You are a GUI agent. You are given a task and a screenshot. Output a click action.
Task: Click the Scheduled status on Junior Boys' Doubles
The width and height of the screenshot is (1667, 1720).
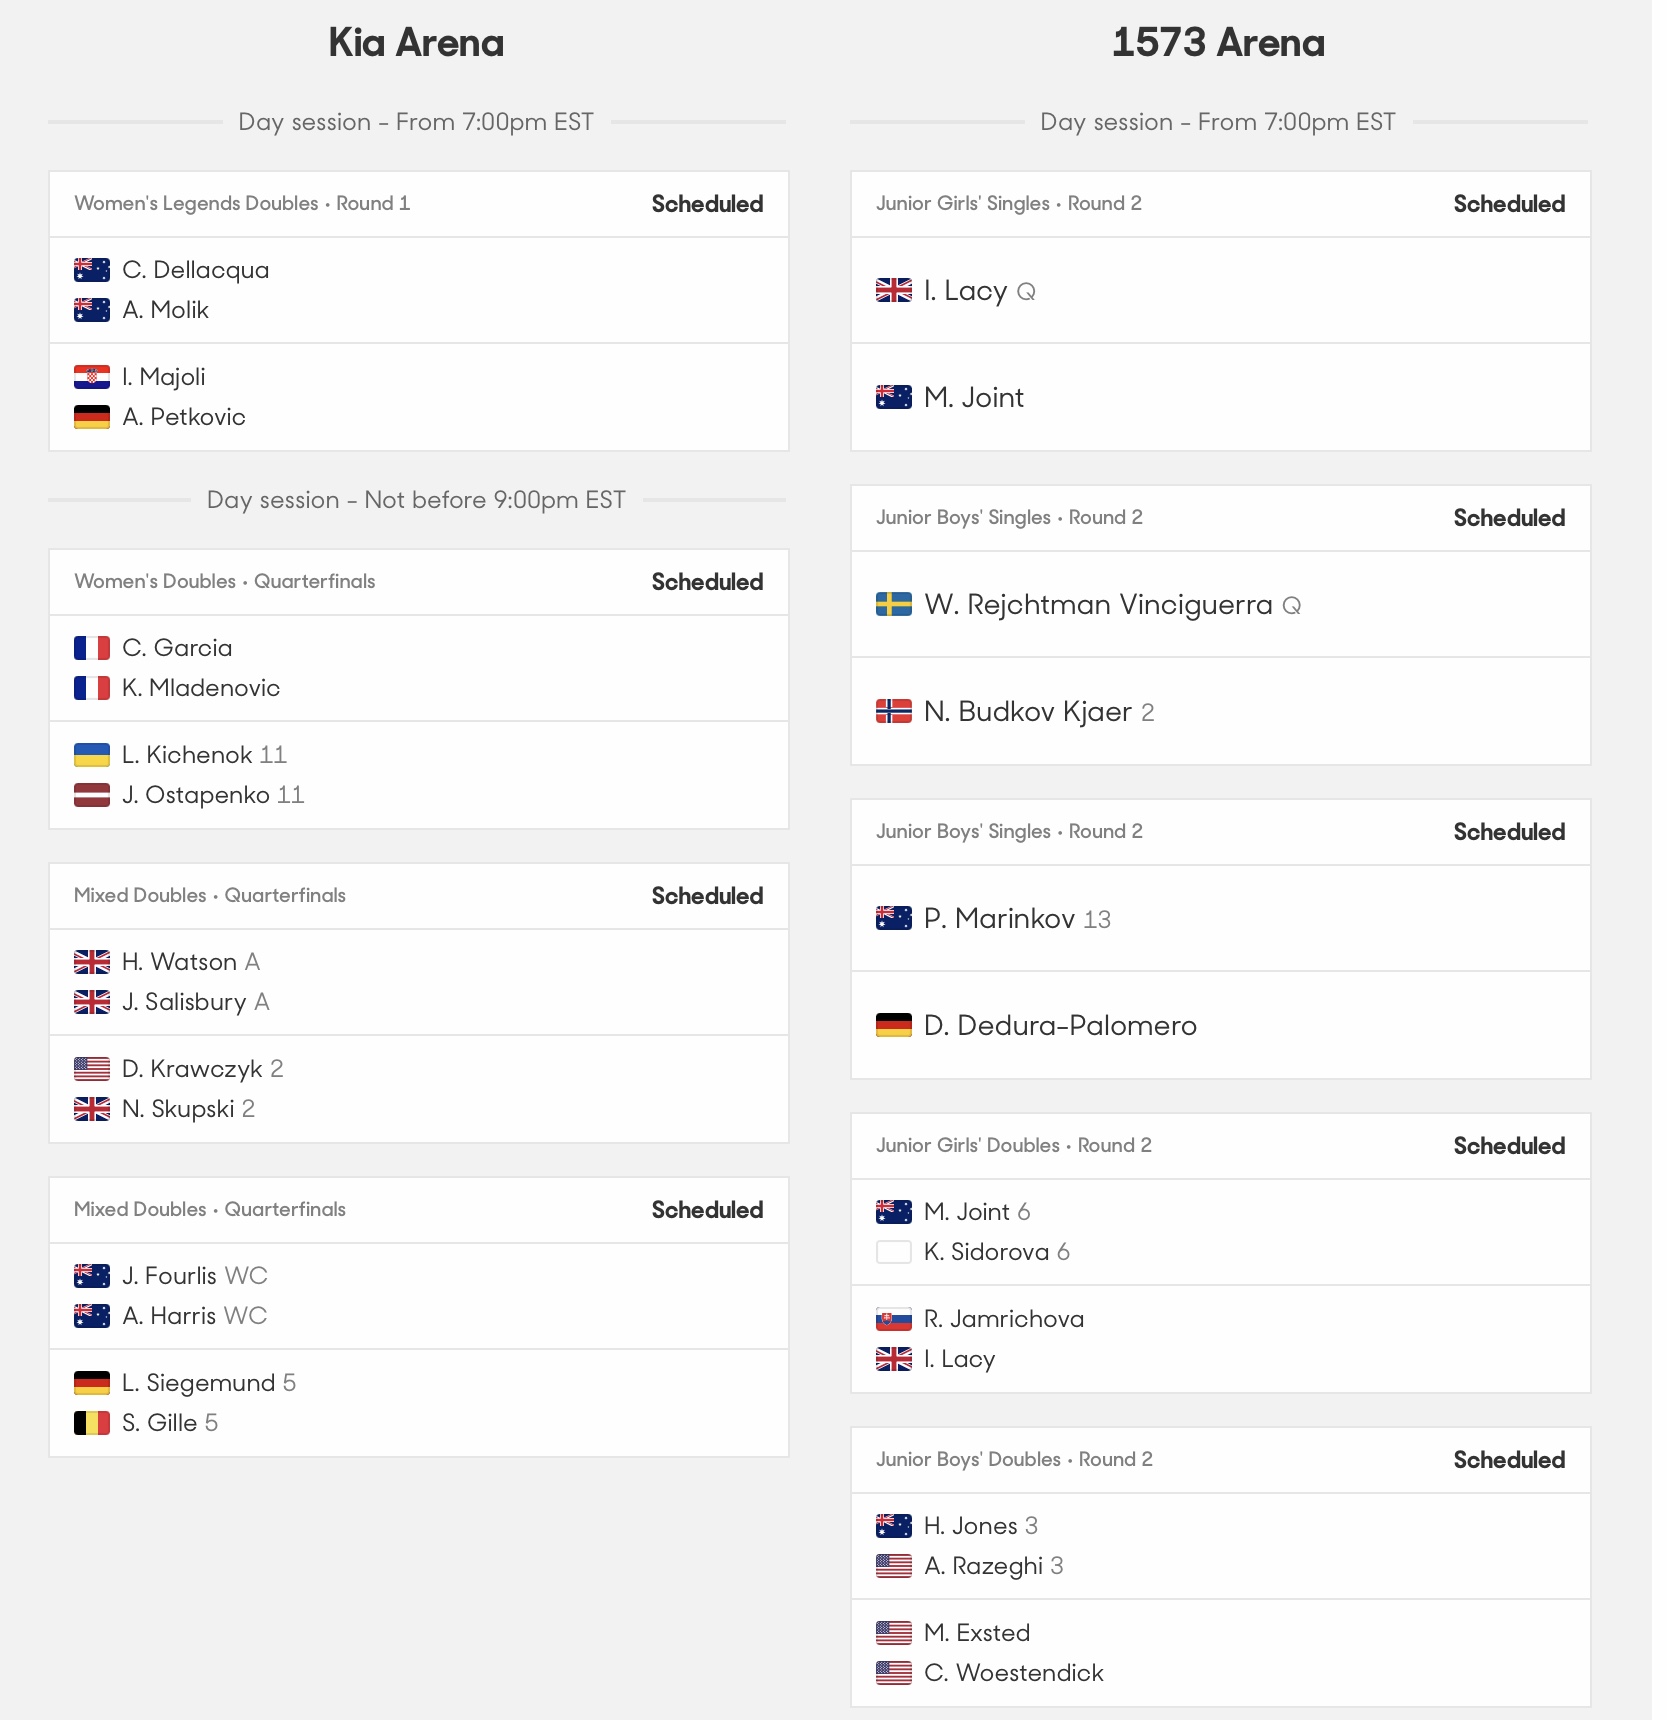(1509, 1460)
